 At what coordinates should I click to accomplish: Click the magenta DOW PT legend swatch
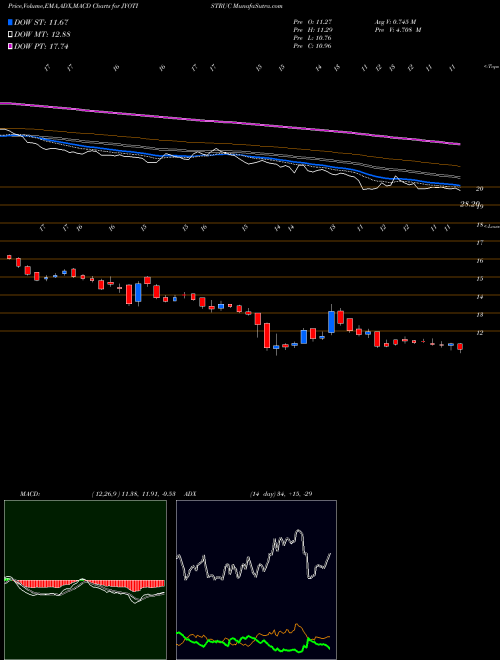coord(10,46)
